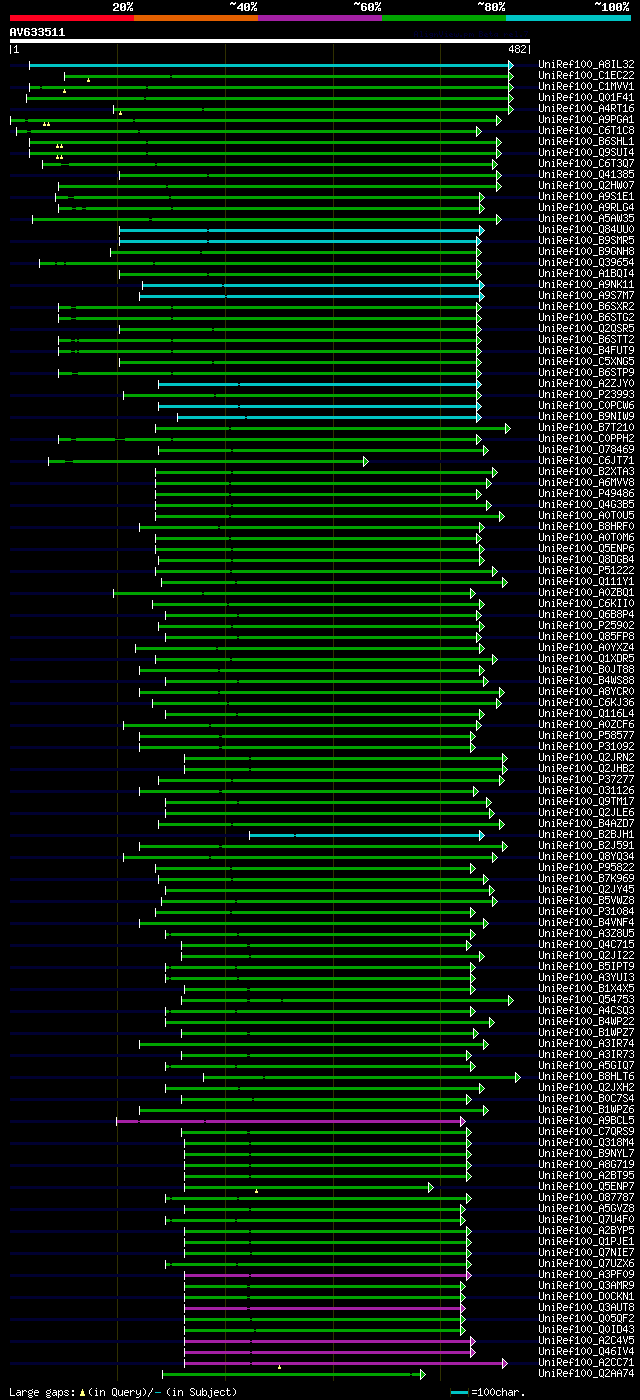Open hit UniRef100_C1EC22
Viewport: 640px width, 1400px height.
[586, 75]
